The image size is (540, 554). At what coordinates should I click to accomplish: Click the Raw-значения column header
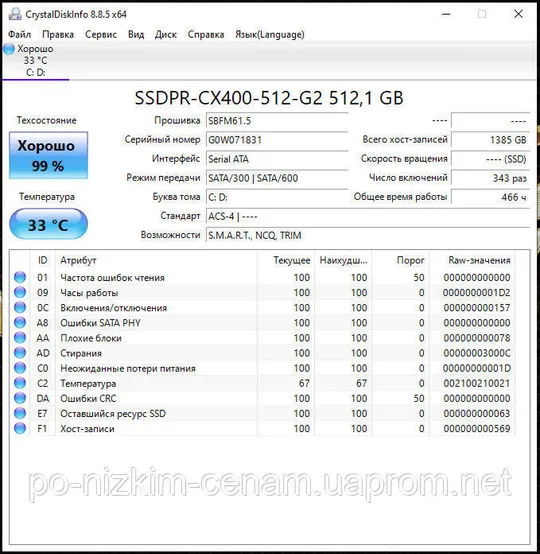tap(472, 260)
